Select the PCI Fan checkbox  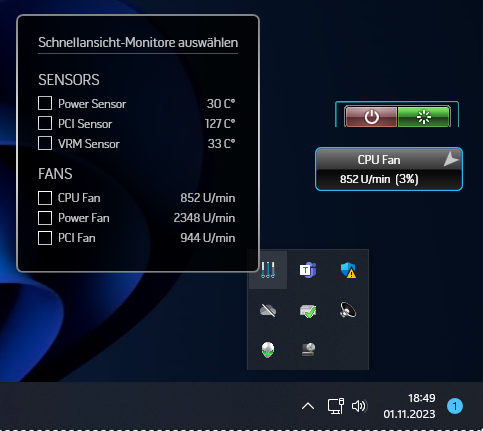coord(45,238)
